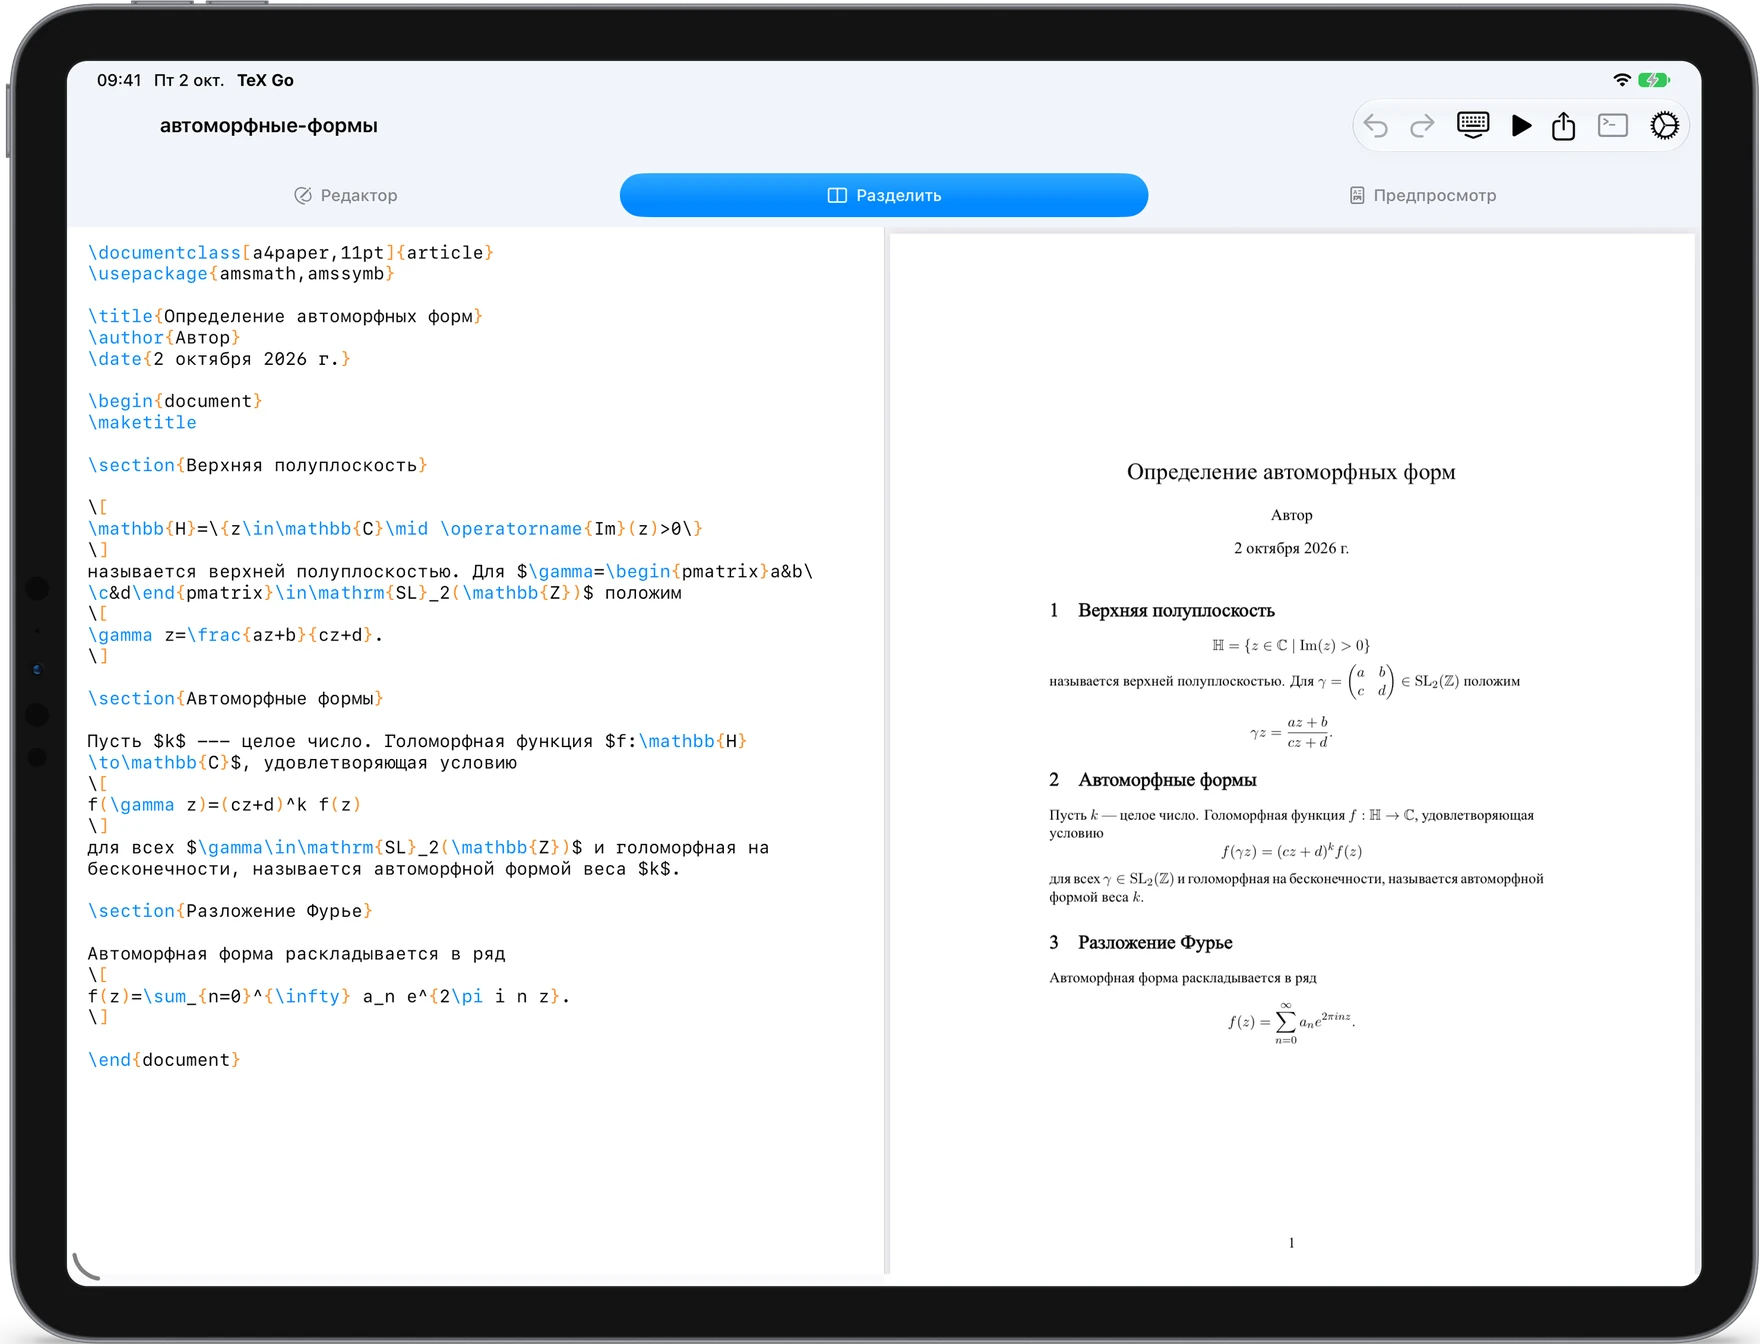Click the \title{Определение автоморфных форм} line
Image resolution: width=1760 pixels, height=1344 pixels.
pos(285,316)
